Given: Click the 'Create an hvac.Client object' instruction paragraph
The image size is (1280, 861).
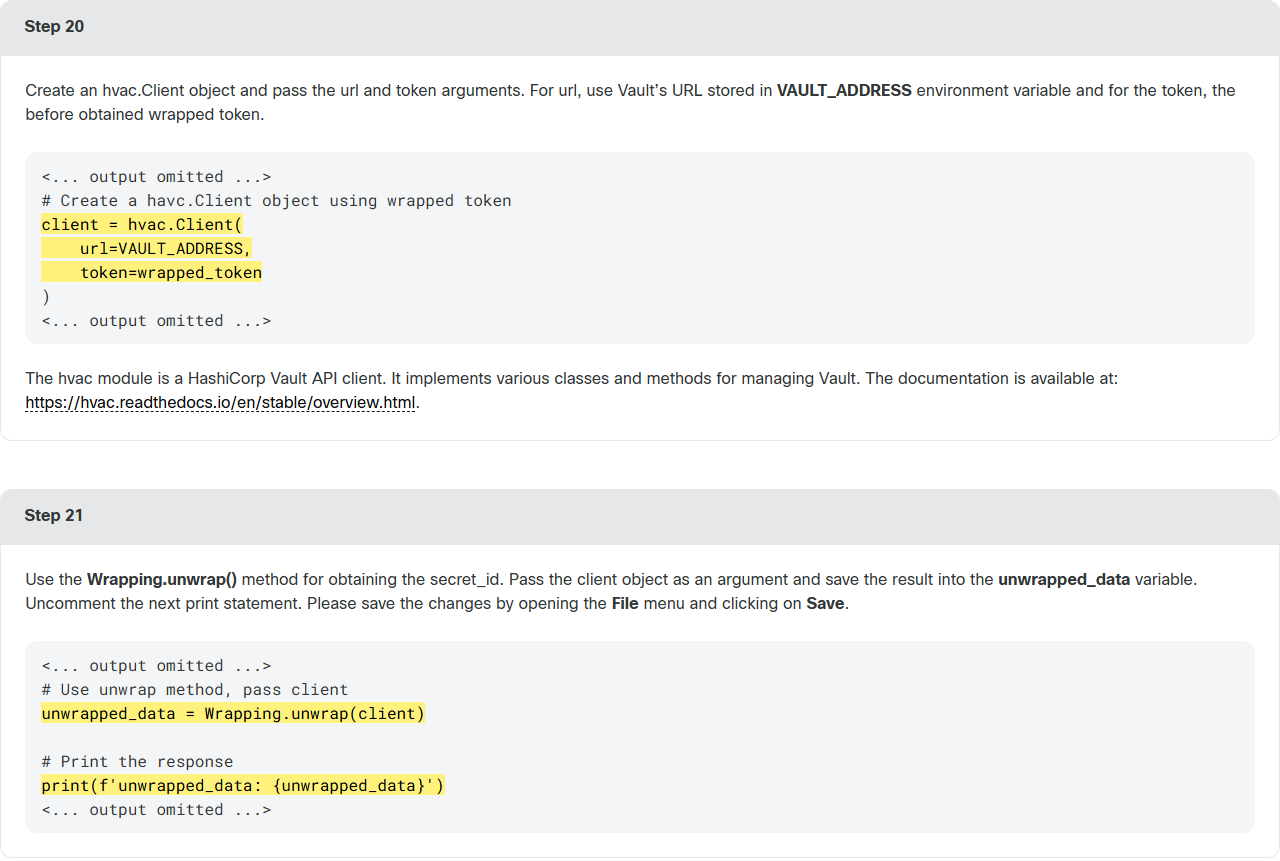Looking at the screenshot, I should [630, 102].
